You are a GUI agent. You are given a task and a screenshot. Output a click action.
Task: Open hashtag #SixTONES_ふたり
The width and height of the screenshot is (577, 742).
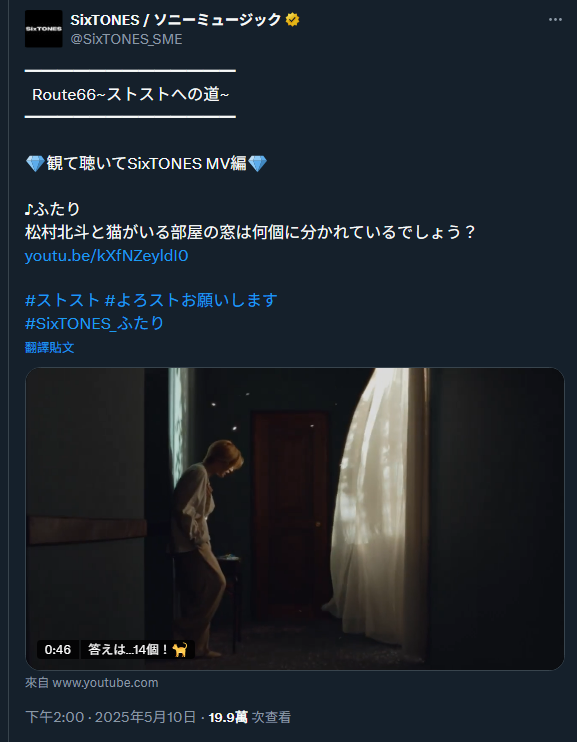94,323
